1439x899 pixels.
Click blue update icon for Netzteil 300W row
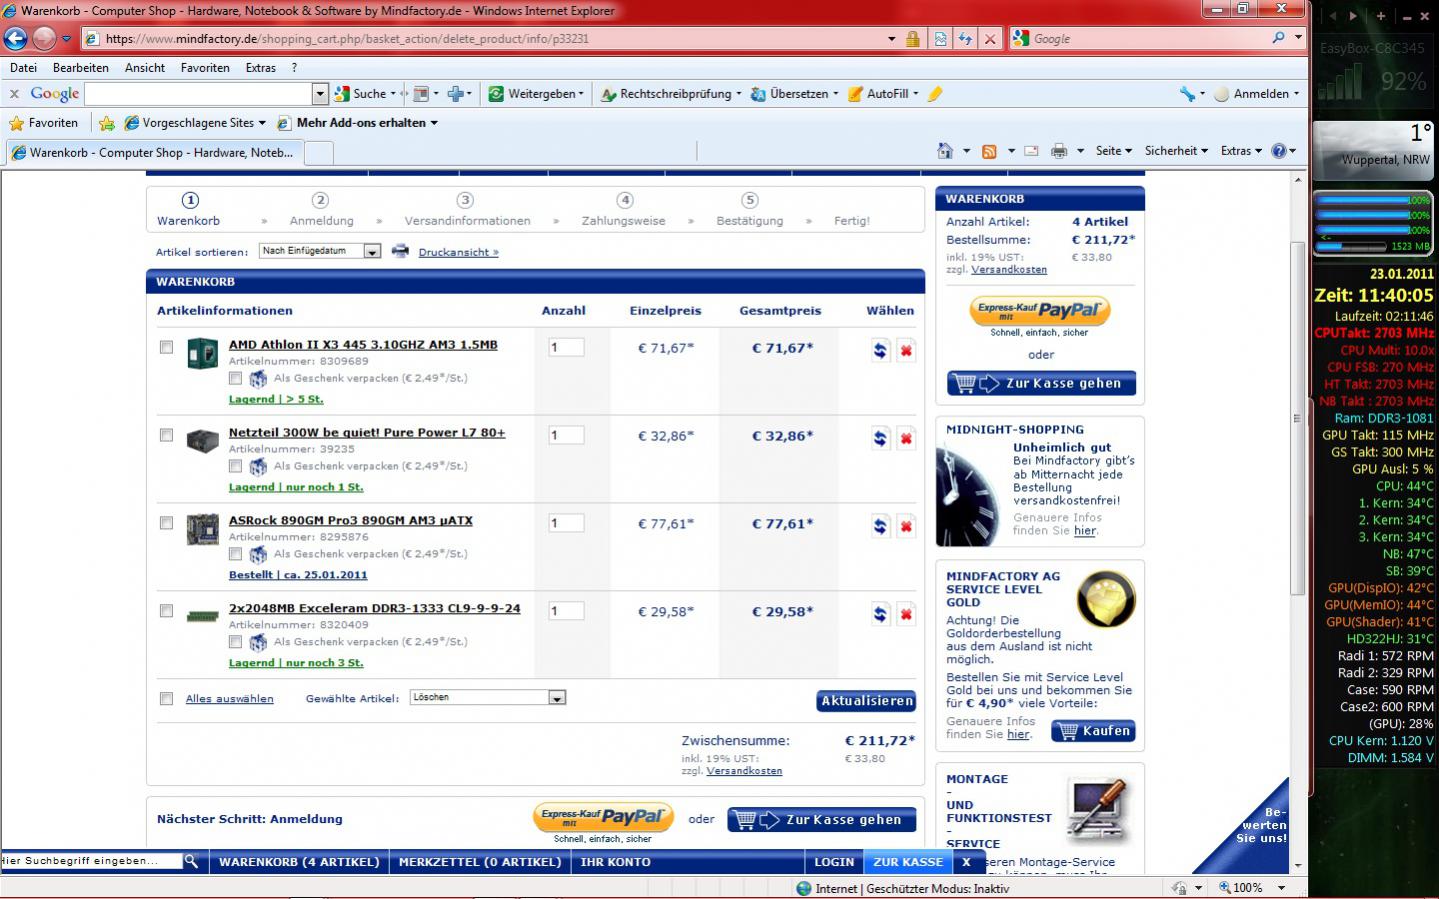tap(880, 439)
